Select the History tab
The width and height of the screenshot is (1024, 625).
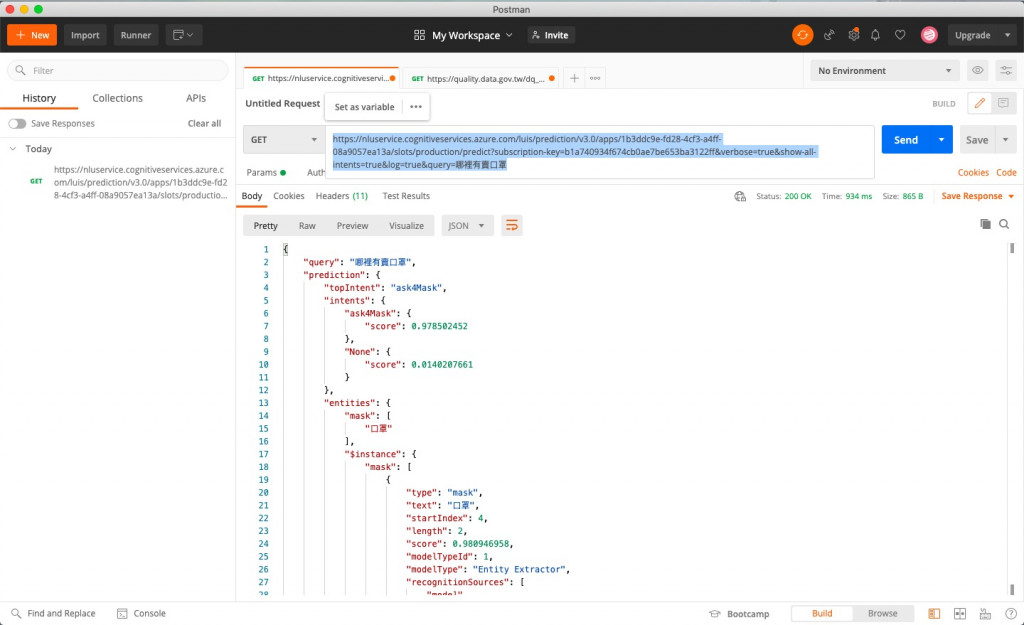click(39, 98)
